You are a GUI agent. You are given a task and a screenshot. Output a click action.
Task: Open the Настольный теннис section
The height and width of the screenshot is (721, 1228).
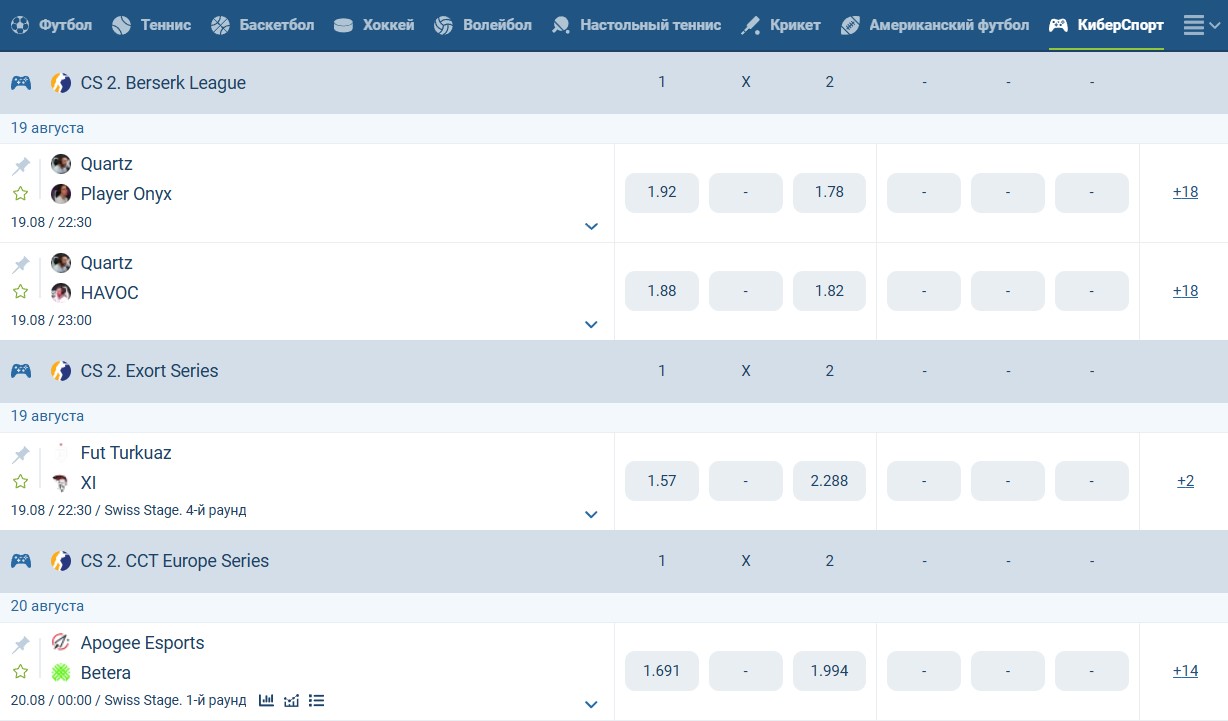click(x=636, y=25)
